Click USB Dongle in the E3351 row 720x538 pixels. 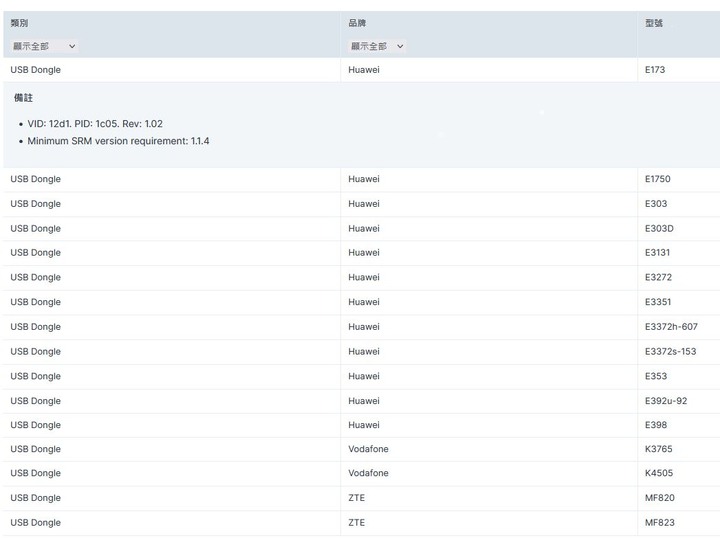click(x=35, y=302)
